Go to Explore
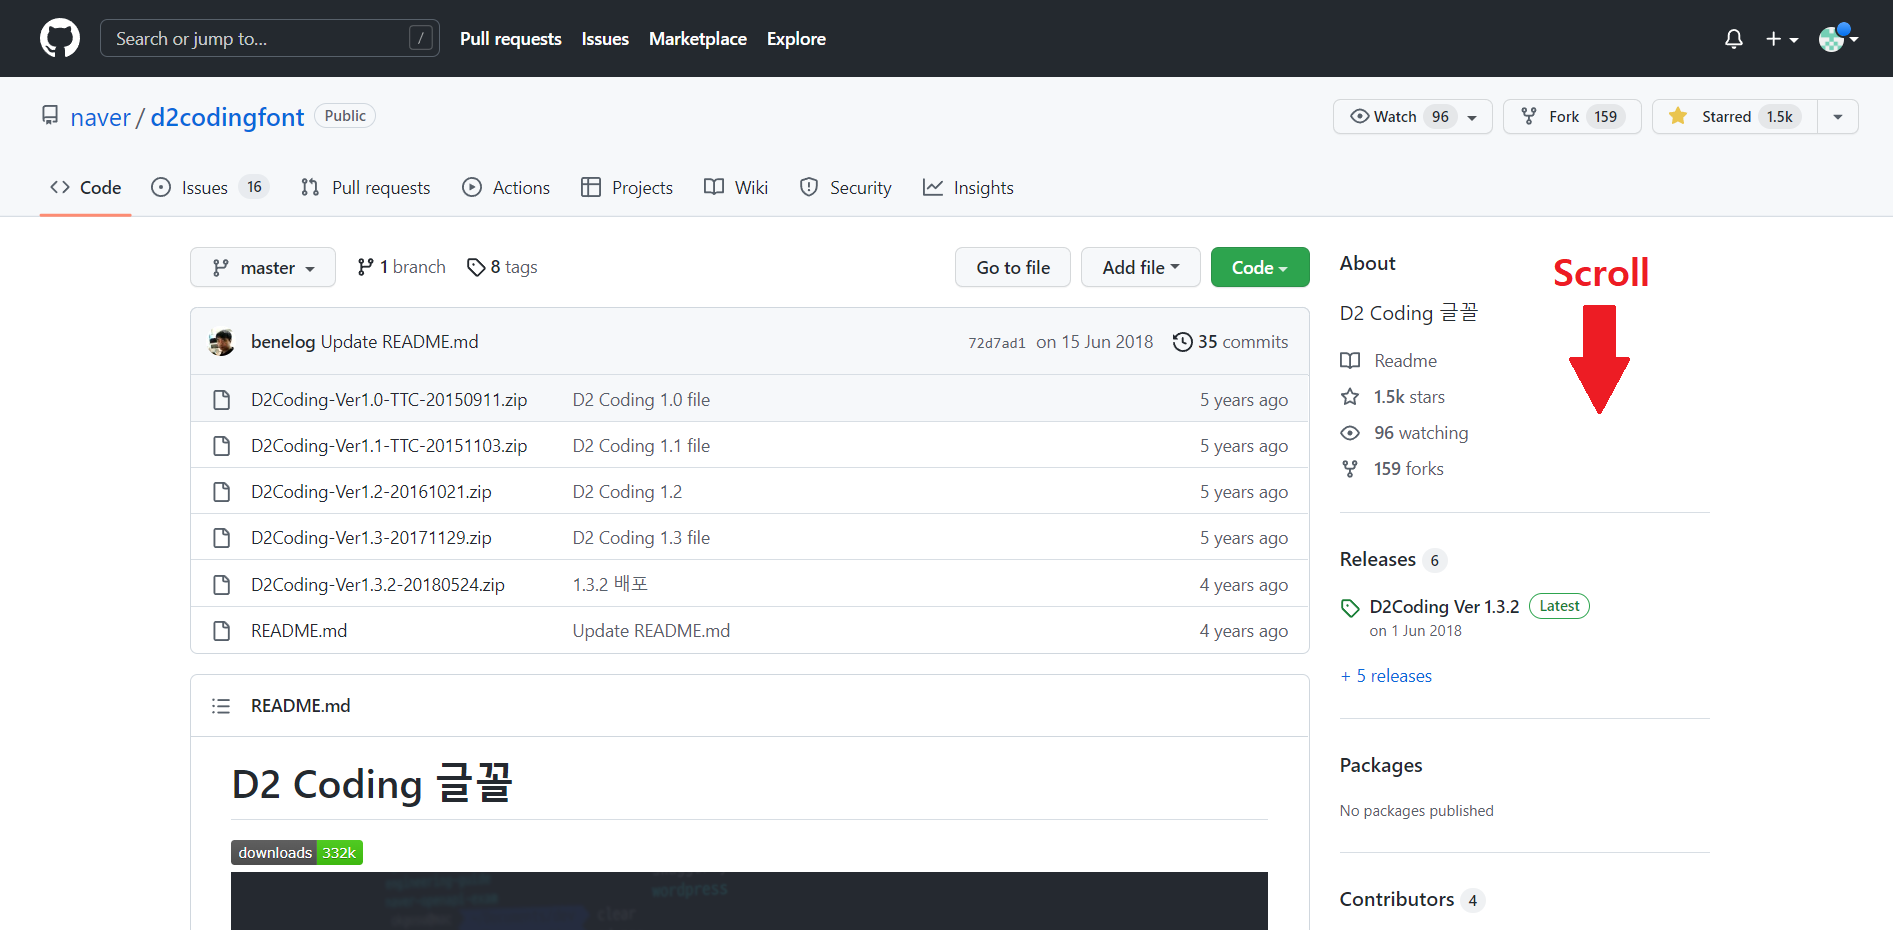This screenshot has width=1893, height=930. tap(796, 39)
